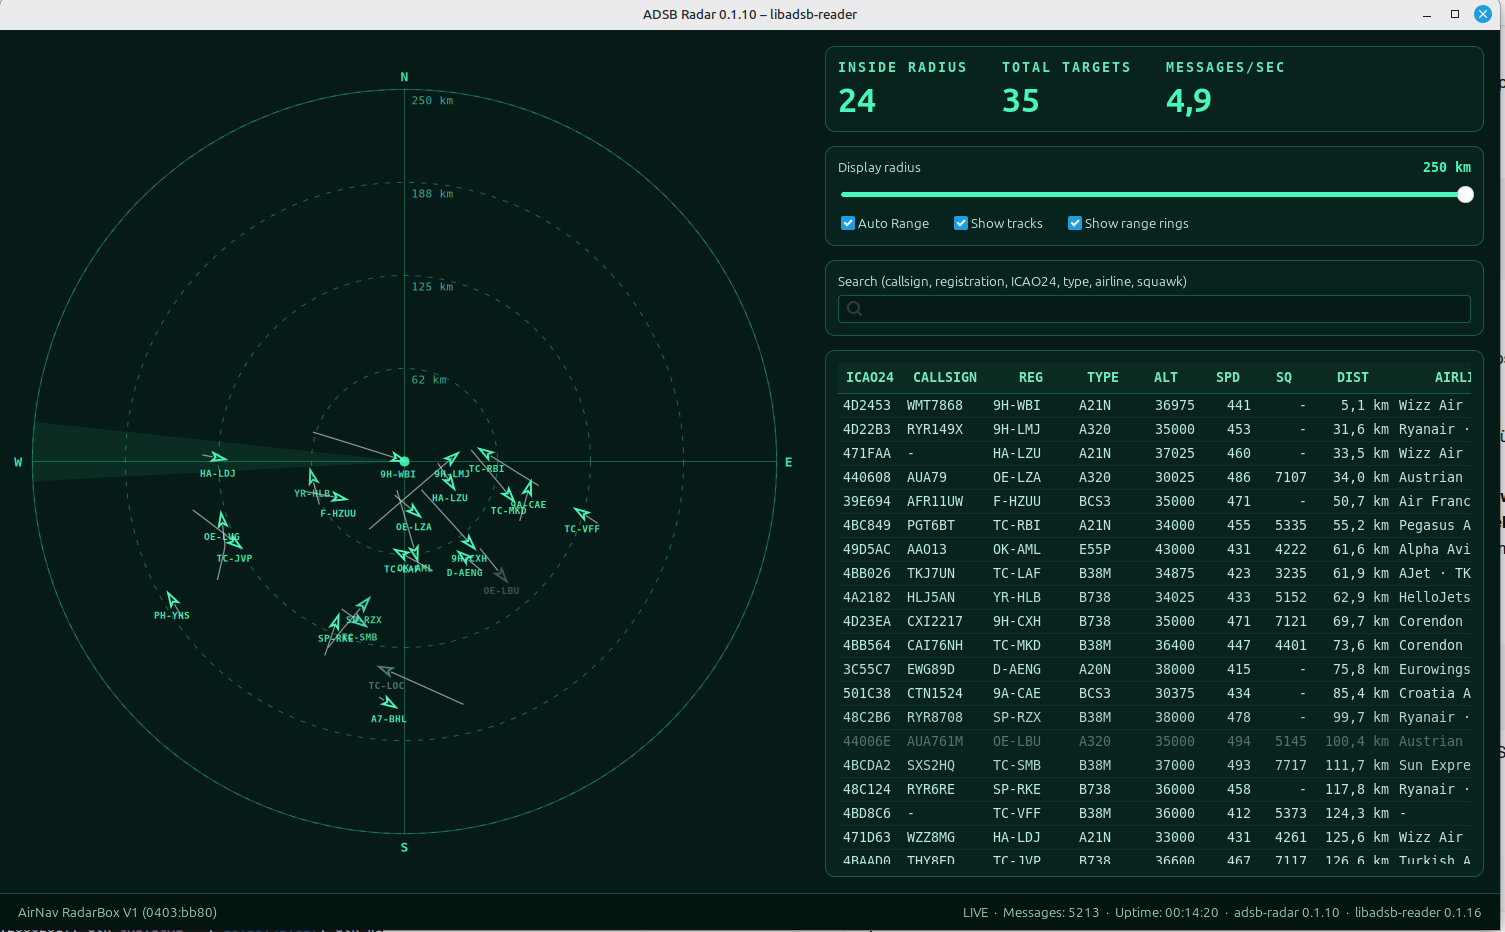1505x932 pixels.
Task: Select the WMT7868 row in table
Action: pyautogui.click(x=1154, y=405)
